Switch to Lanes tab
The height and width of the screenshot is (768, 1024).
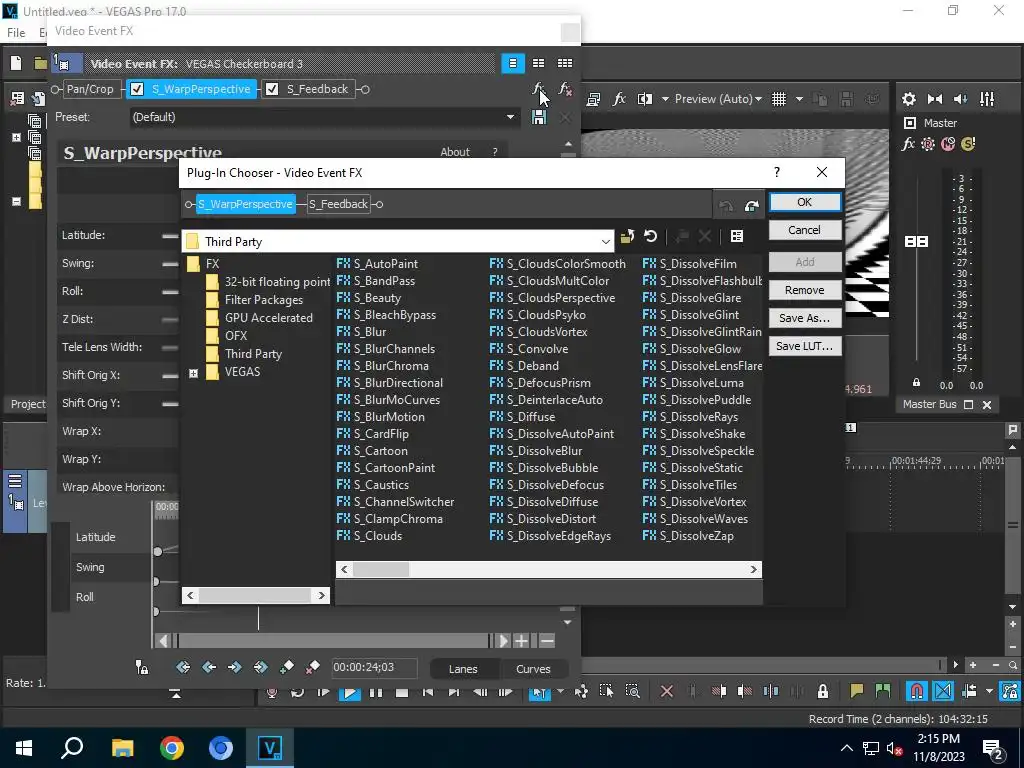[x=463, y=669]
